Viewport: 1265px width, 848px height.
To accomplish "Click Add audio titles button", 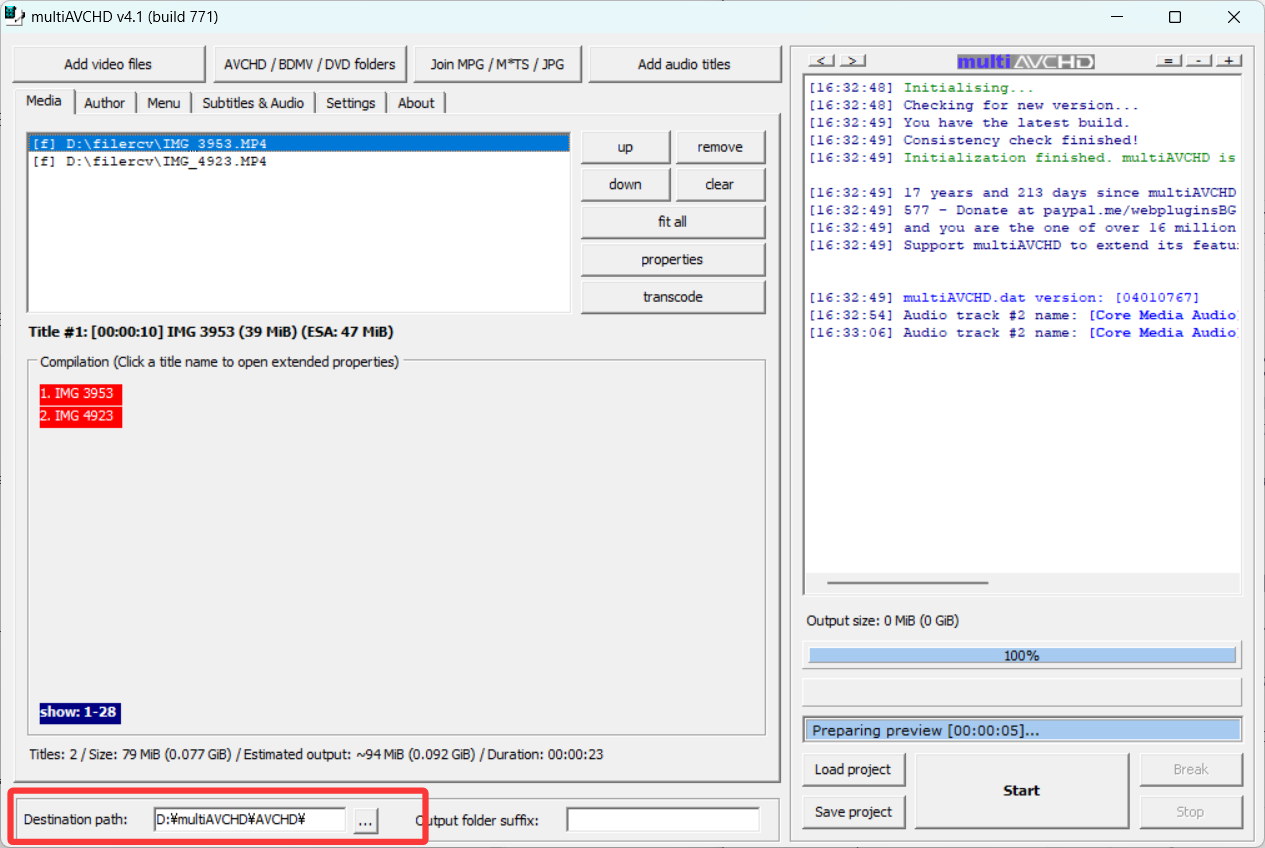I will 684,64.
